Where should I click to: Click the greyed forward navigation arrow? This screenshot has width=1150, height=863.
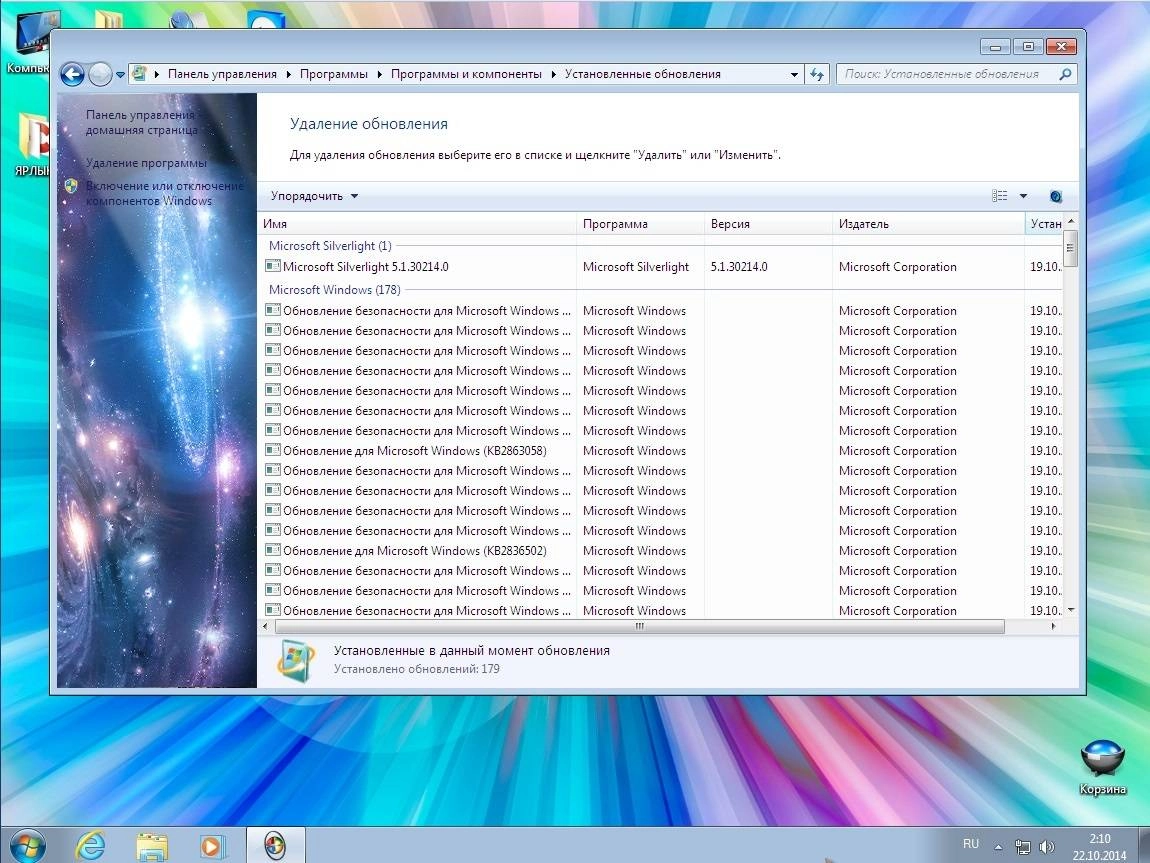point(100,74)
